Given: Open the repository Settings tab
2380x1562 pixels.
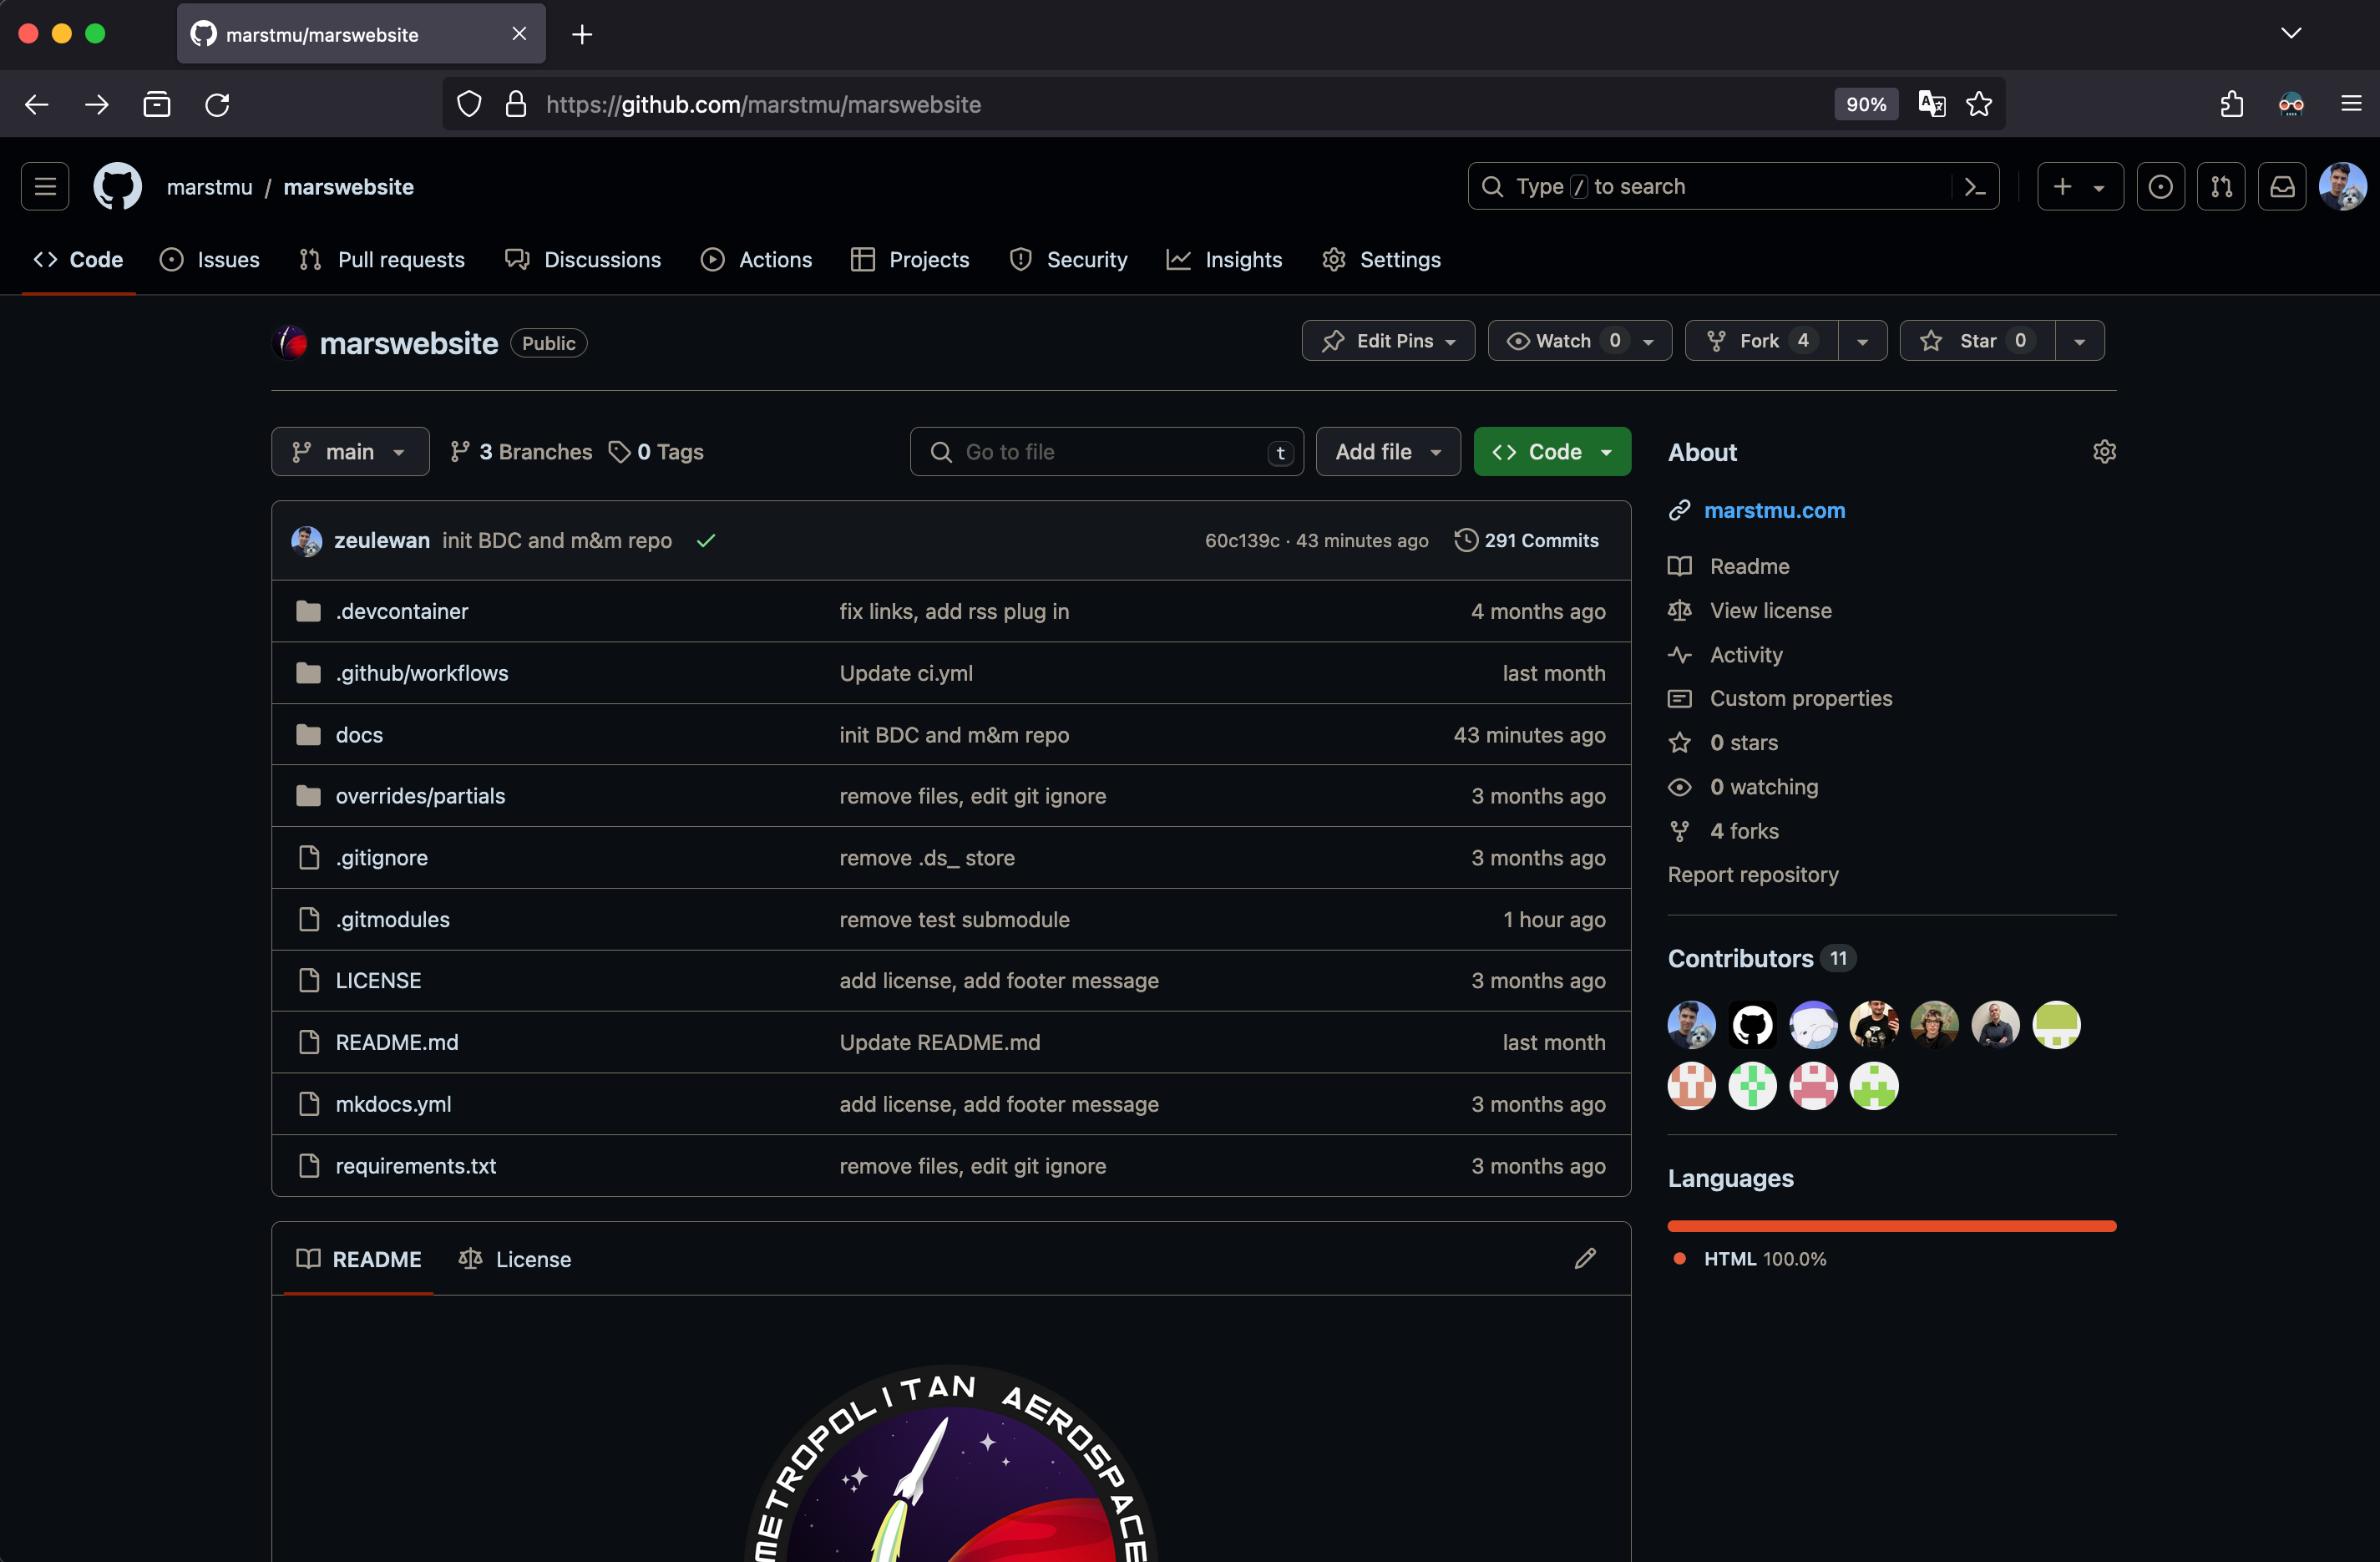Looking at the screenshot, I should tap(1381, 260).
